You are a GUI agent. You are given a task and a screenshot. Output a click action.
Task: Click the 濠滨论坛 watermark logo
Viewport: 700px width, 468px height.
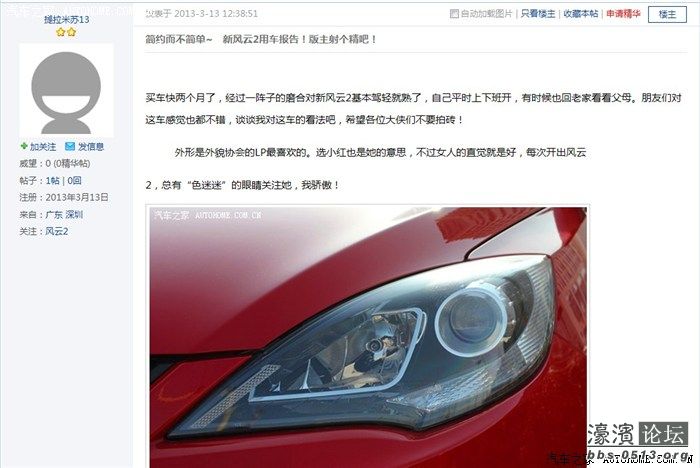pos(637,439)
